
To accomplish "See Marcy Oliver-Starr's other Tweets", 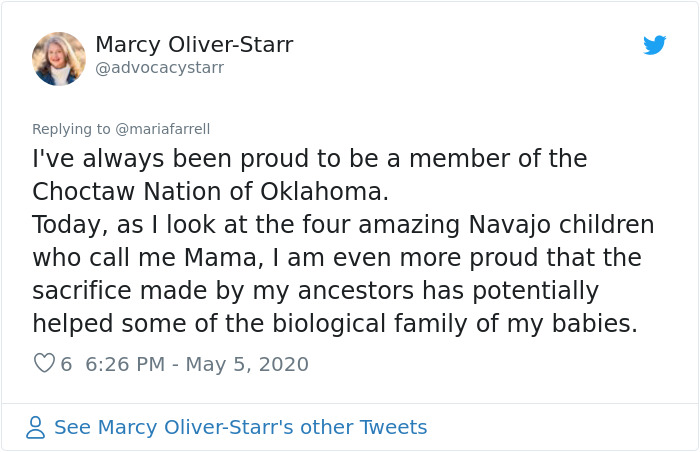I will click(x=240, y=428).
